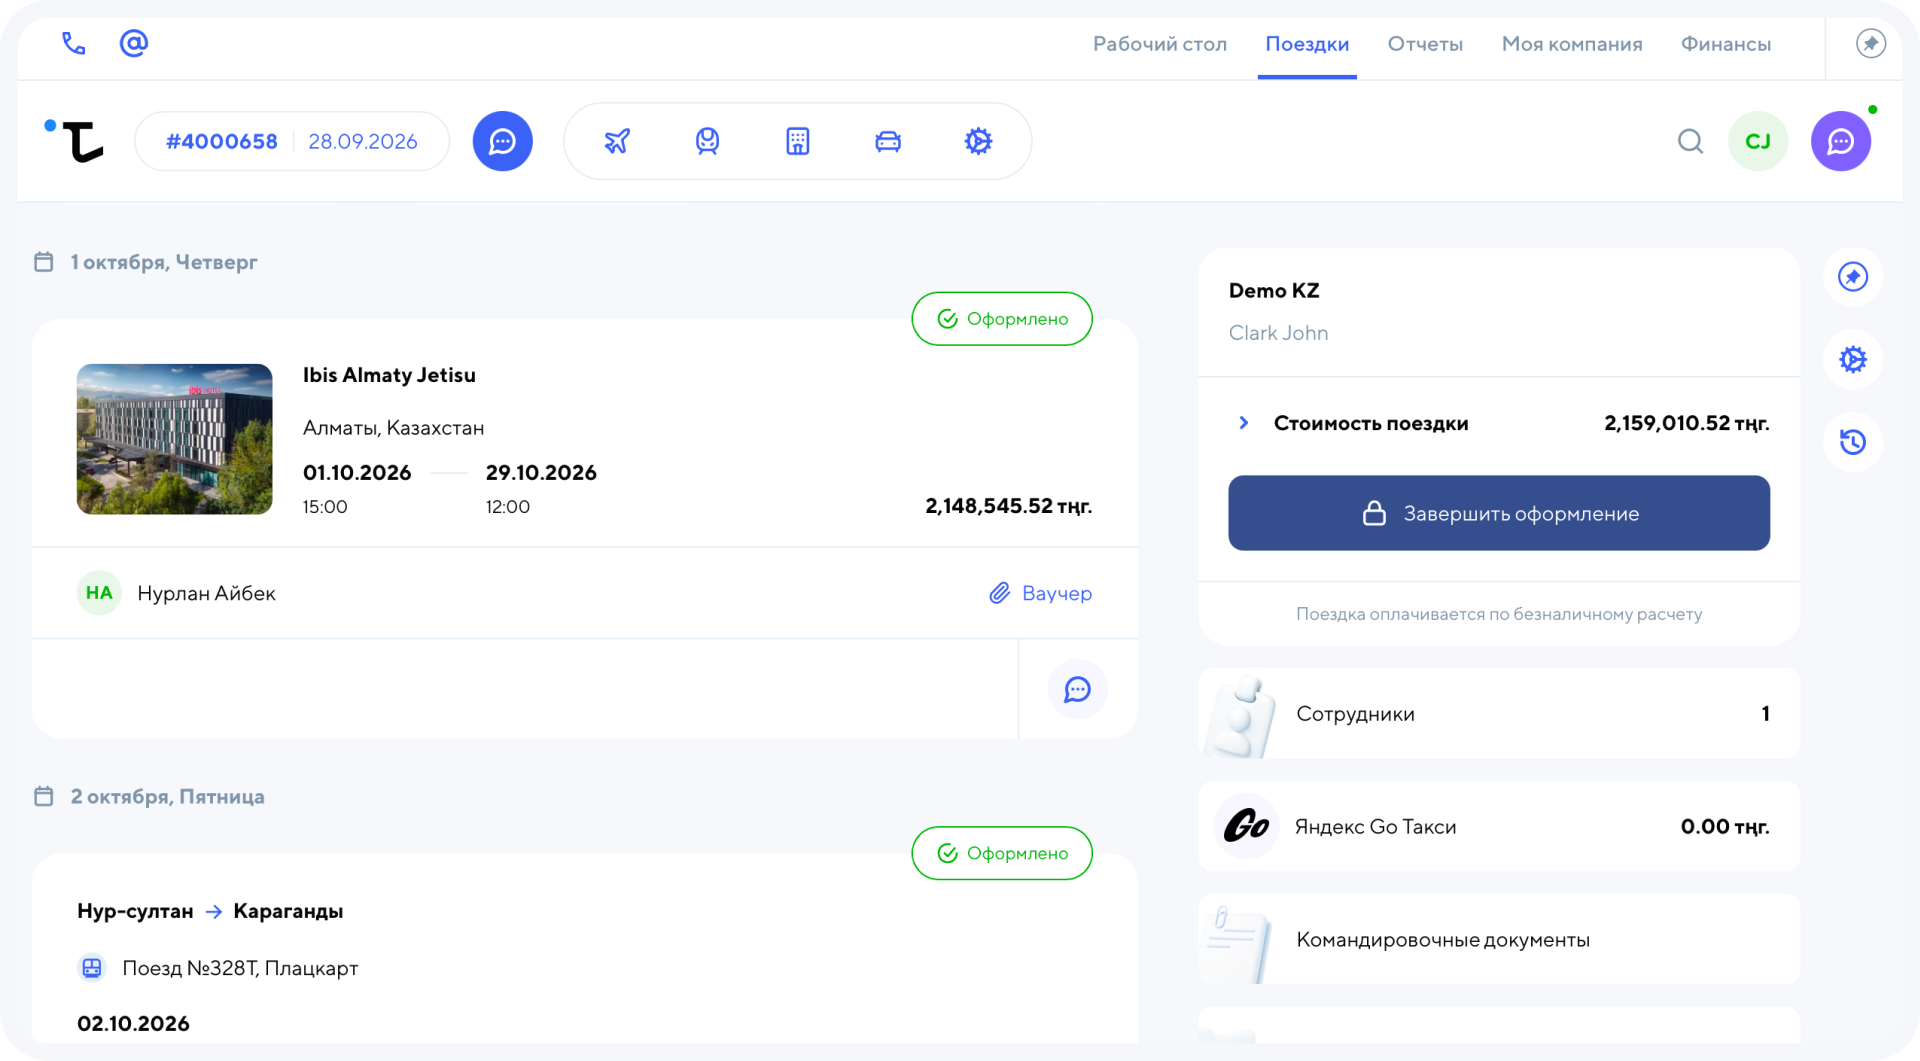Click trip number #4000658
The height and width of the screenshot is (1061, 1920).
point(222,141)
